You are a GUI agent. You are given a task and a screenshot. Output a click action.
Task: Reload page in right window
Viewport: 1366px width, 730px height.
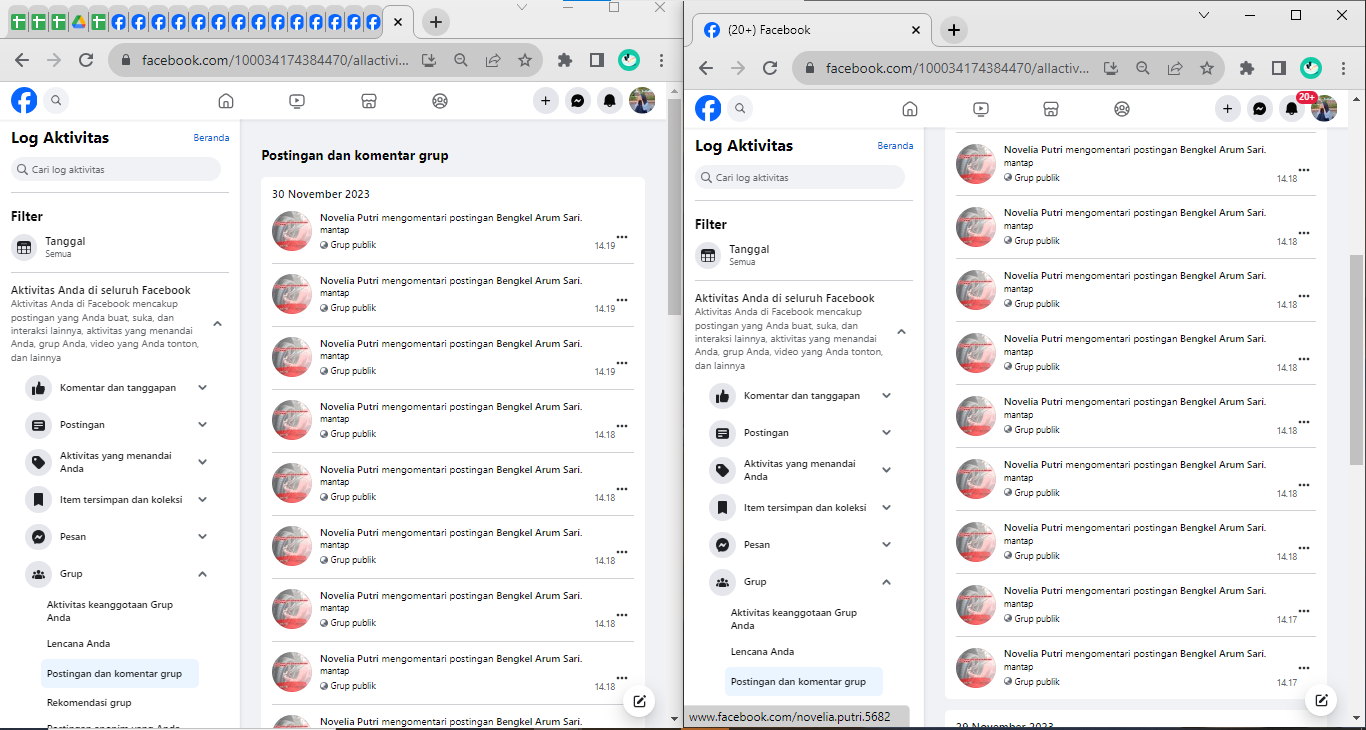(769, 68)
